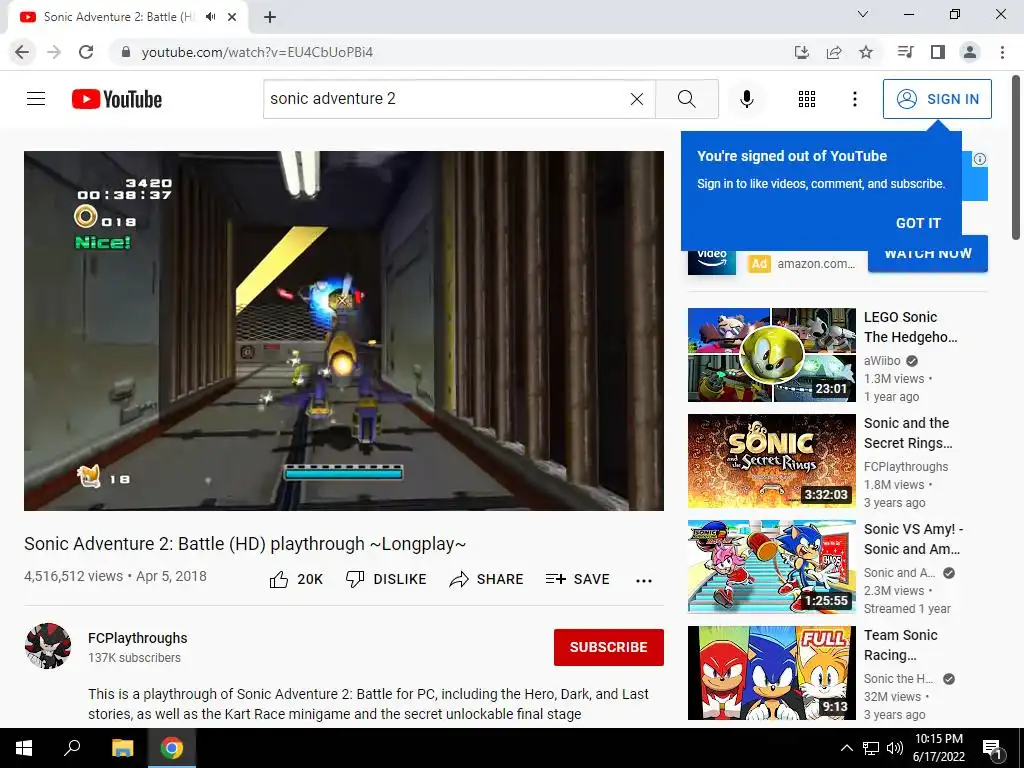Start voice search with microphone icon
This screenshot has width=1024, height=768.
click(x=746, y=99)
